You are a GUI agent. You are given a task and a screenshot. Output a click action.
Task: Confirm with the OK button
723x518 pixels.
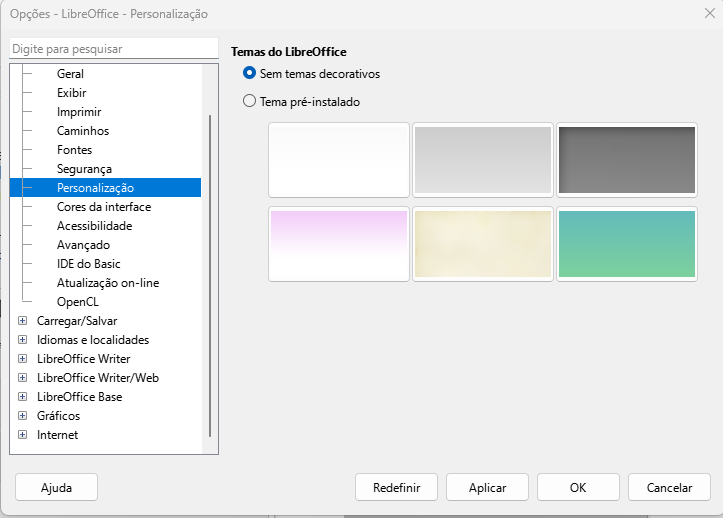coord(578,487)
